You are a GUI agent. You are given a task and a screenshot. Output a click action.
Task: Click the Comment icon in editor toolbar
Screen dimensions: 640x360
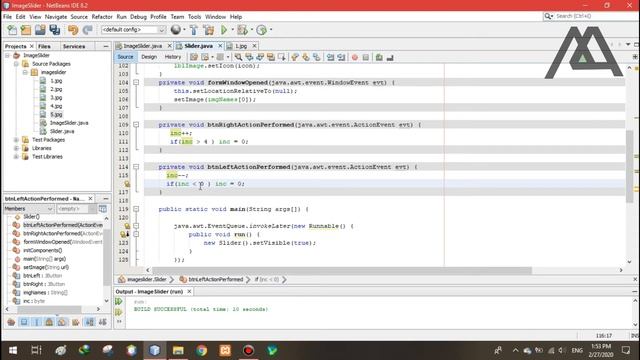(x=379, y=58)
